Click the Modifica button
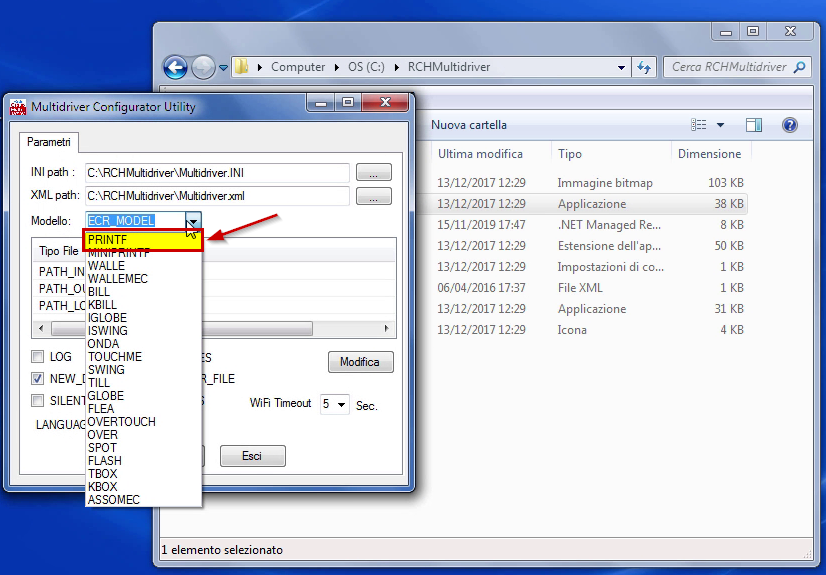Image resolution: width=826 pixels, height=575 pixels. click(360, 362)
